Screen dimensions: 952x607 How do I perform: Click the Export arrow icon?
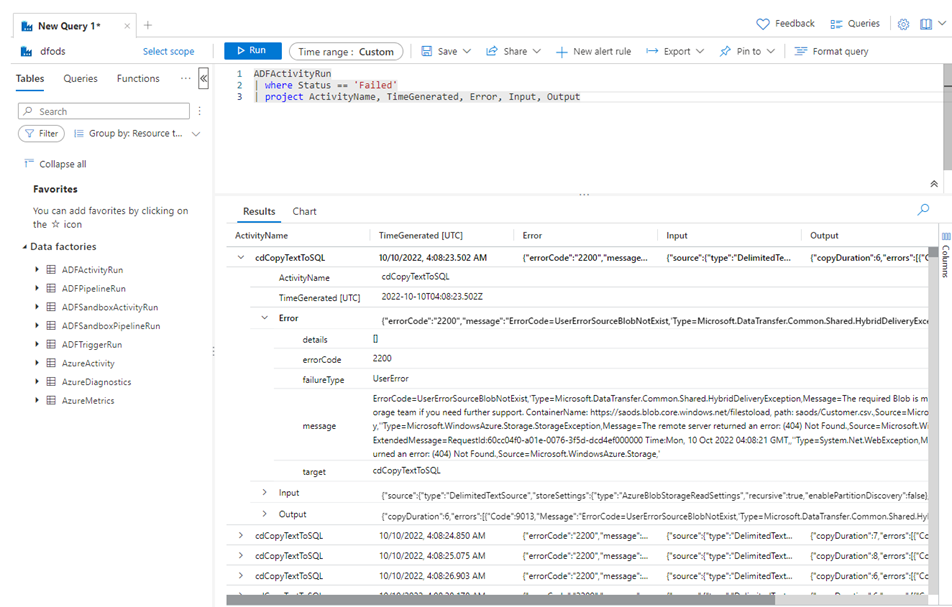[652, 51]
